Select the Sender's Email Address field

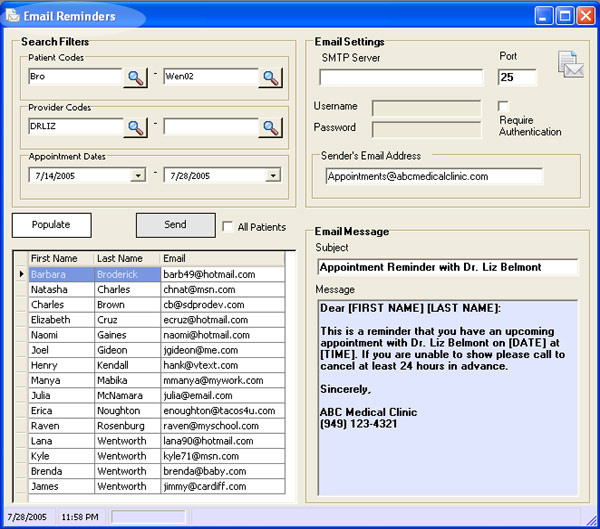pos(433,176)
